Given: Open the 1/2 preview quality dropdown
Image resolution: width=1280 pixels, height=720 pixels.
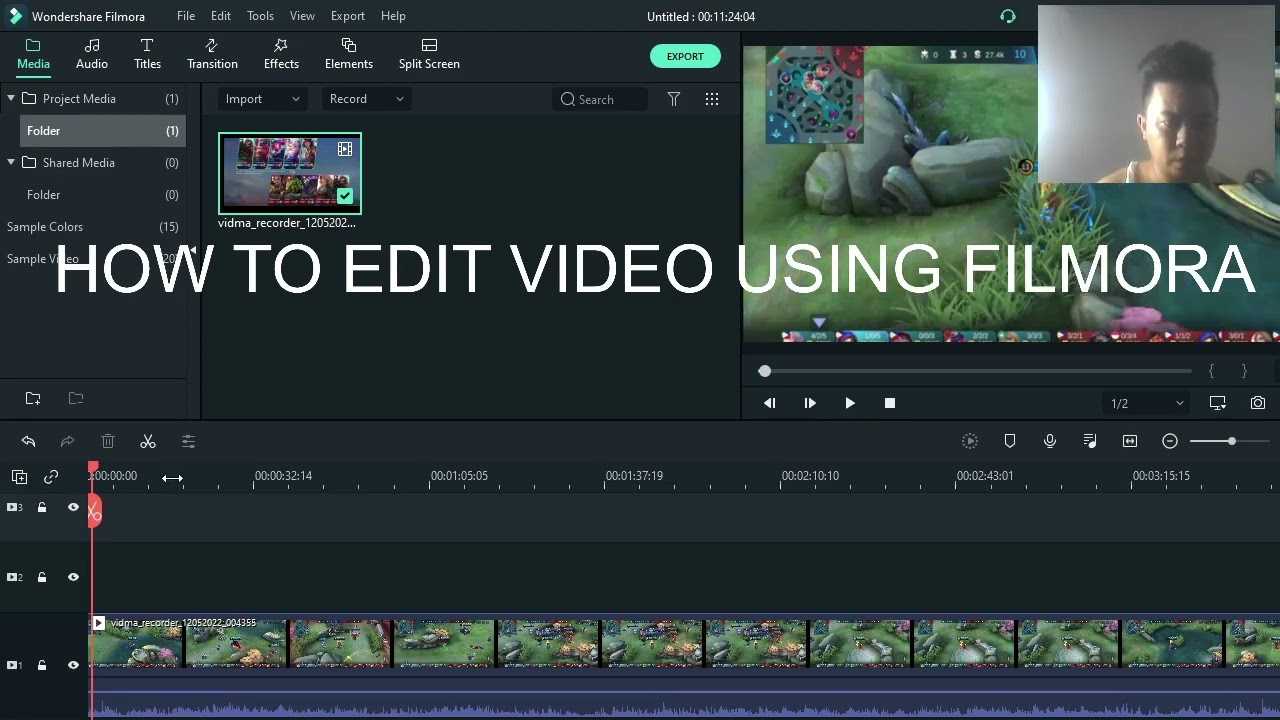Looking at the screenshot, I should point(1147,403).
